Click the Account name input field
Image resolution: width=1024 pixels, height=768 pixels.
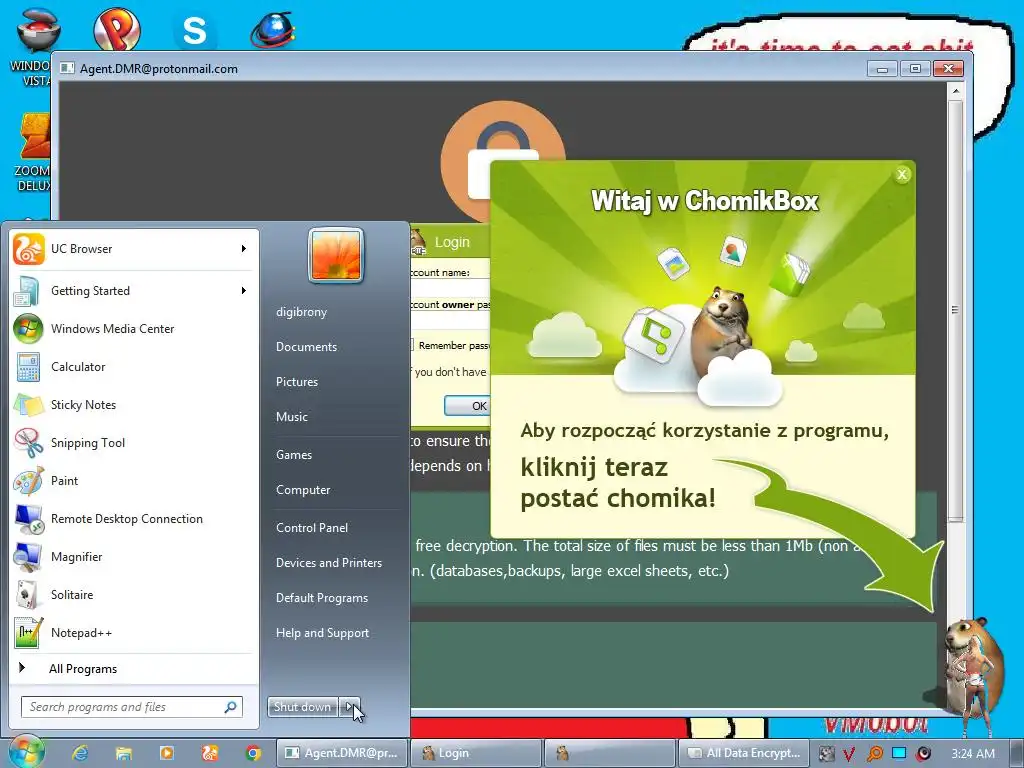coord(451,288)
